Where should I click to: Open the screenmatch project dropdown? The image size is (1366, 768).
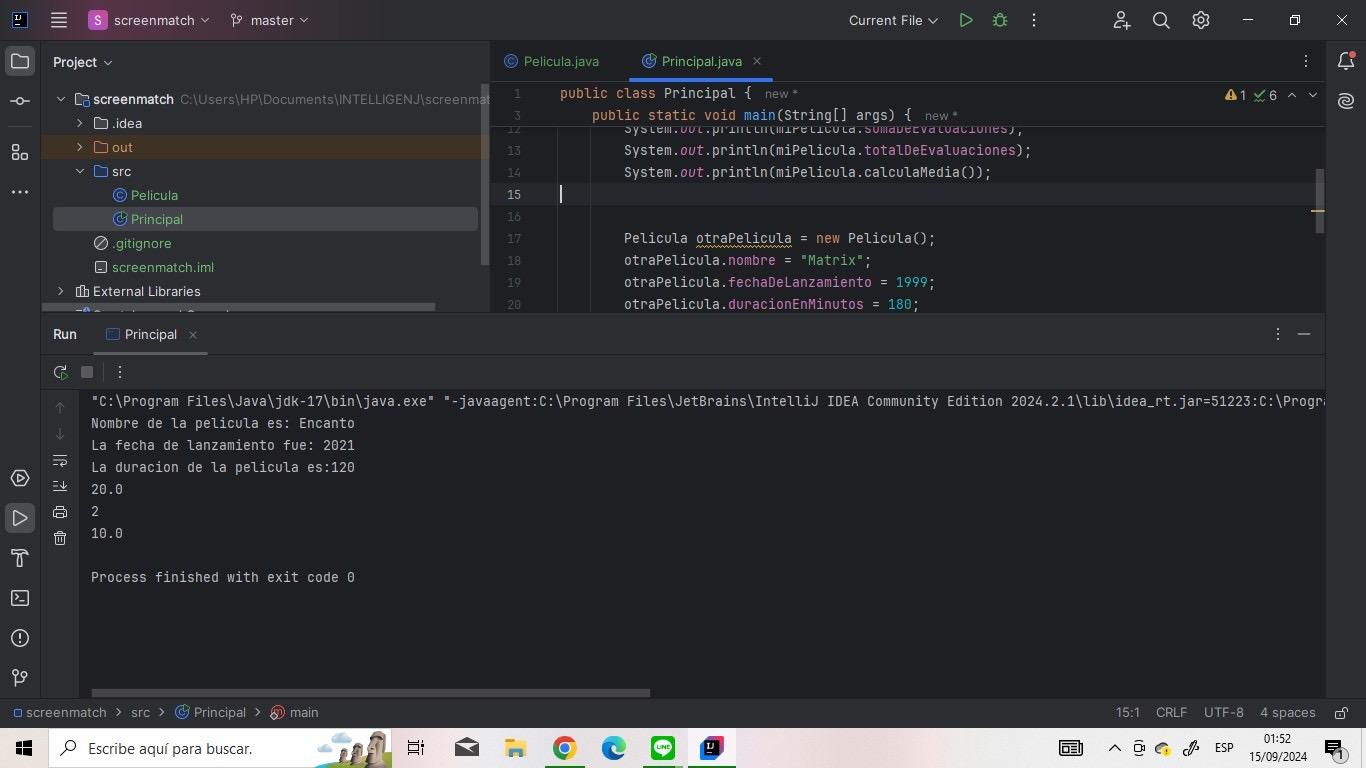tap(149, 20)
